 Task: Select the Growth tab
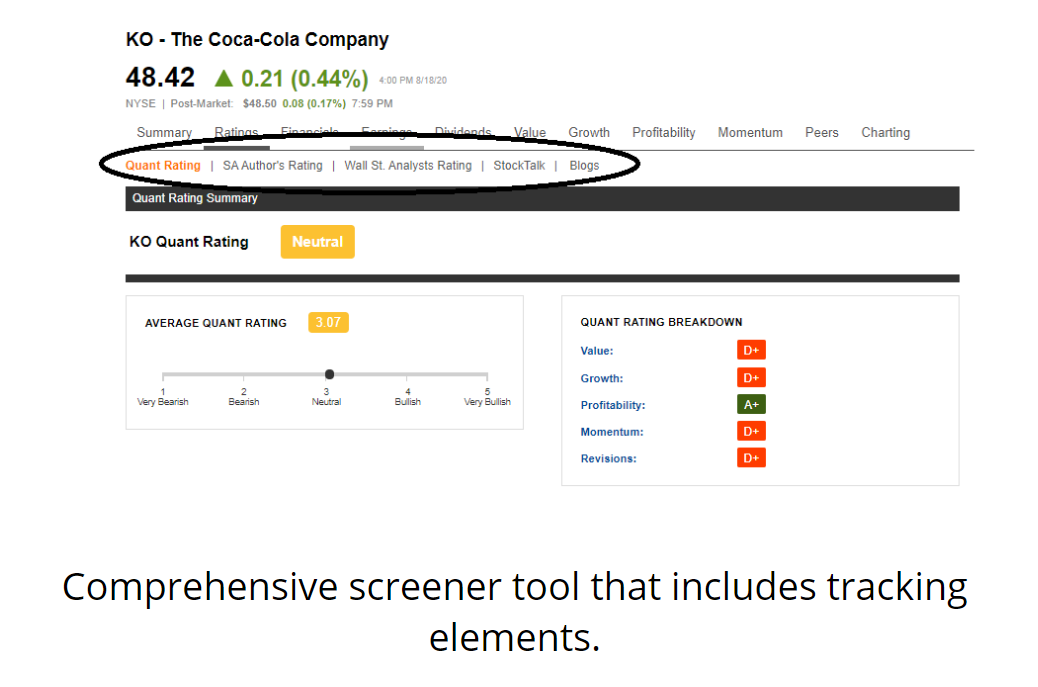[589, 132]
